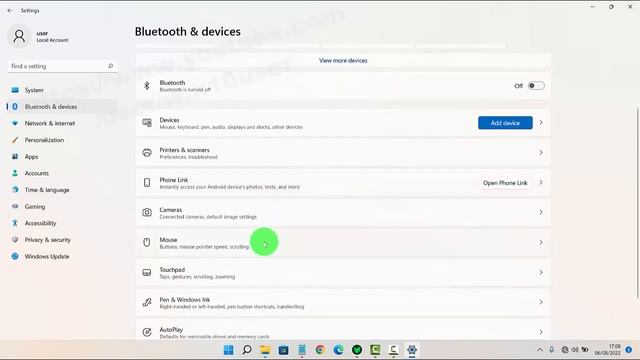Click the Pen & Windows Ink row title
This screenshot has width=640, height=360.
[x=184, y=300]
